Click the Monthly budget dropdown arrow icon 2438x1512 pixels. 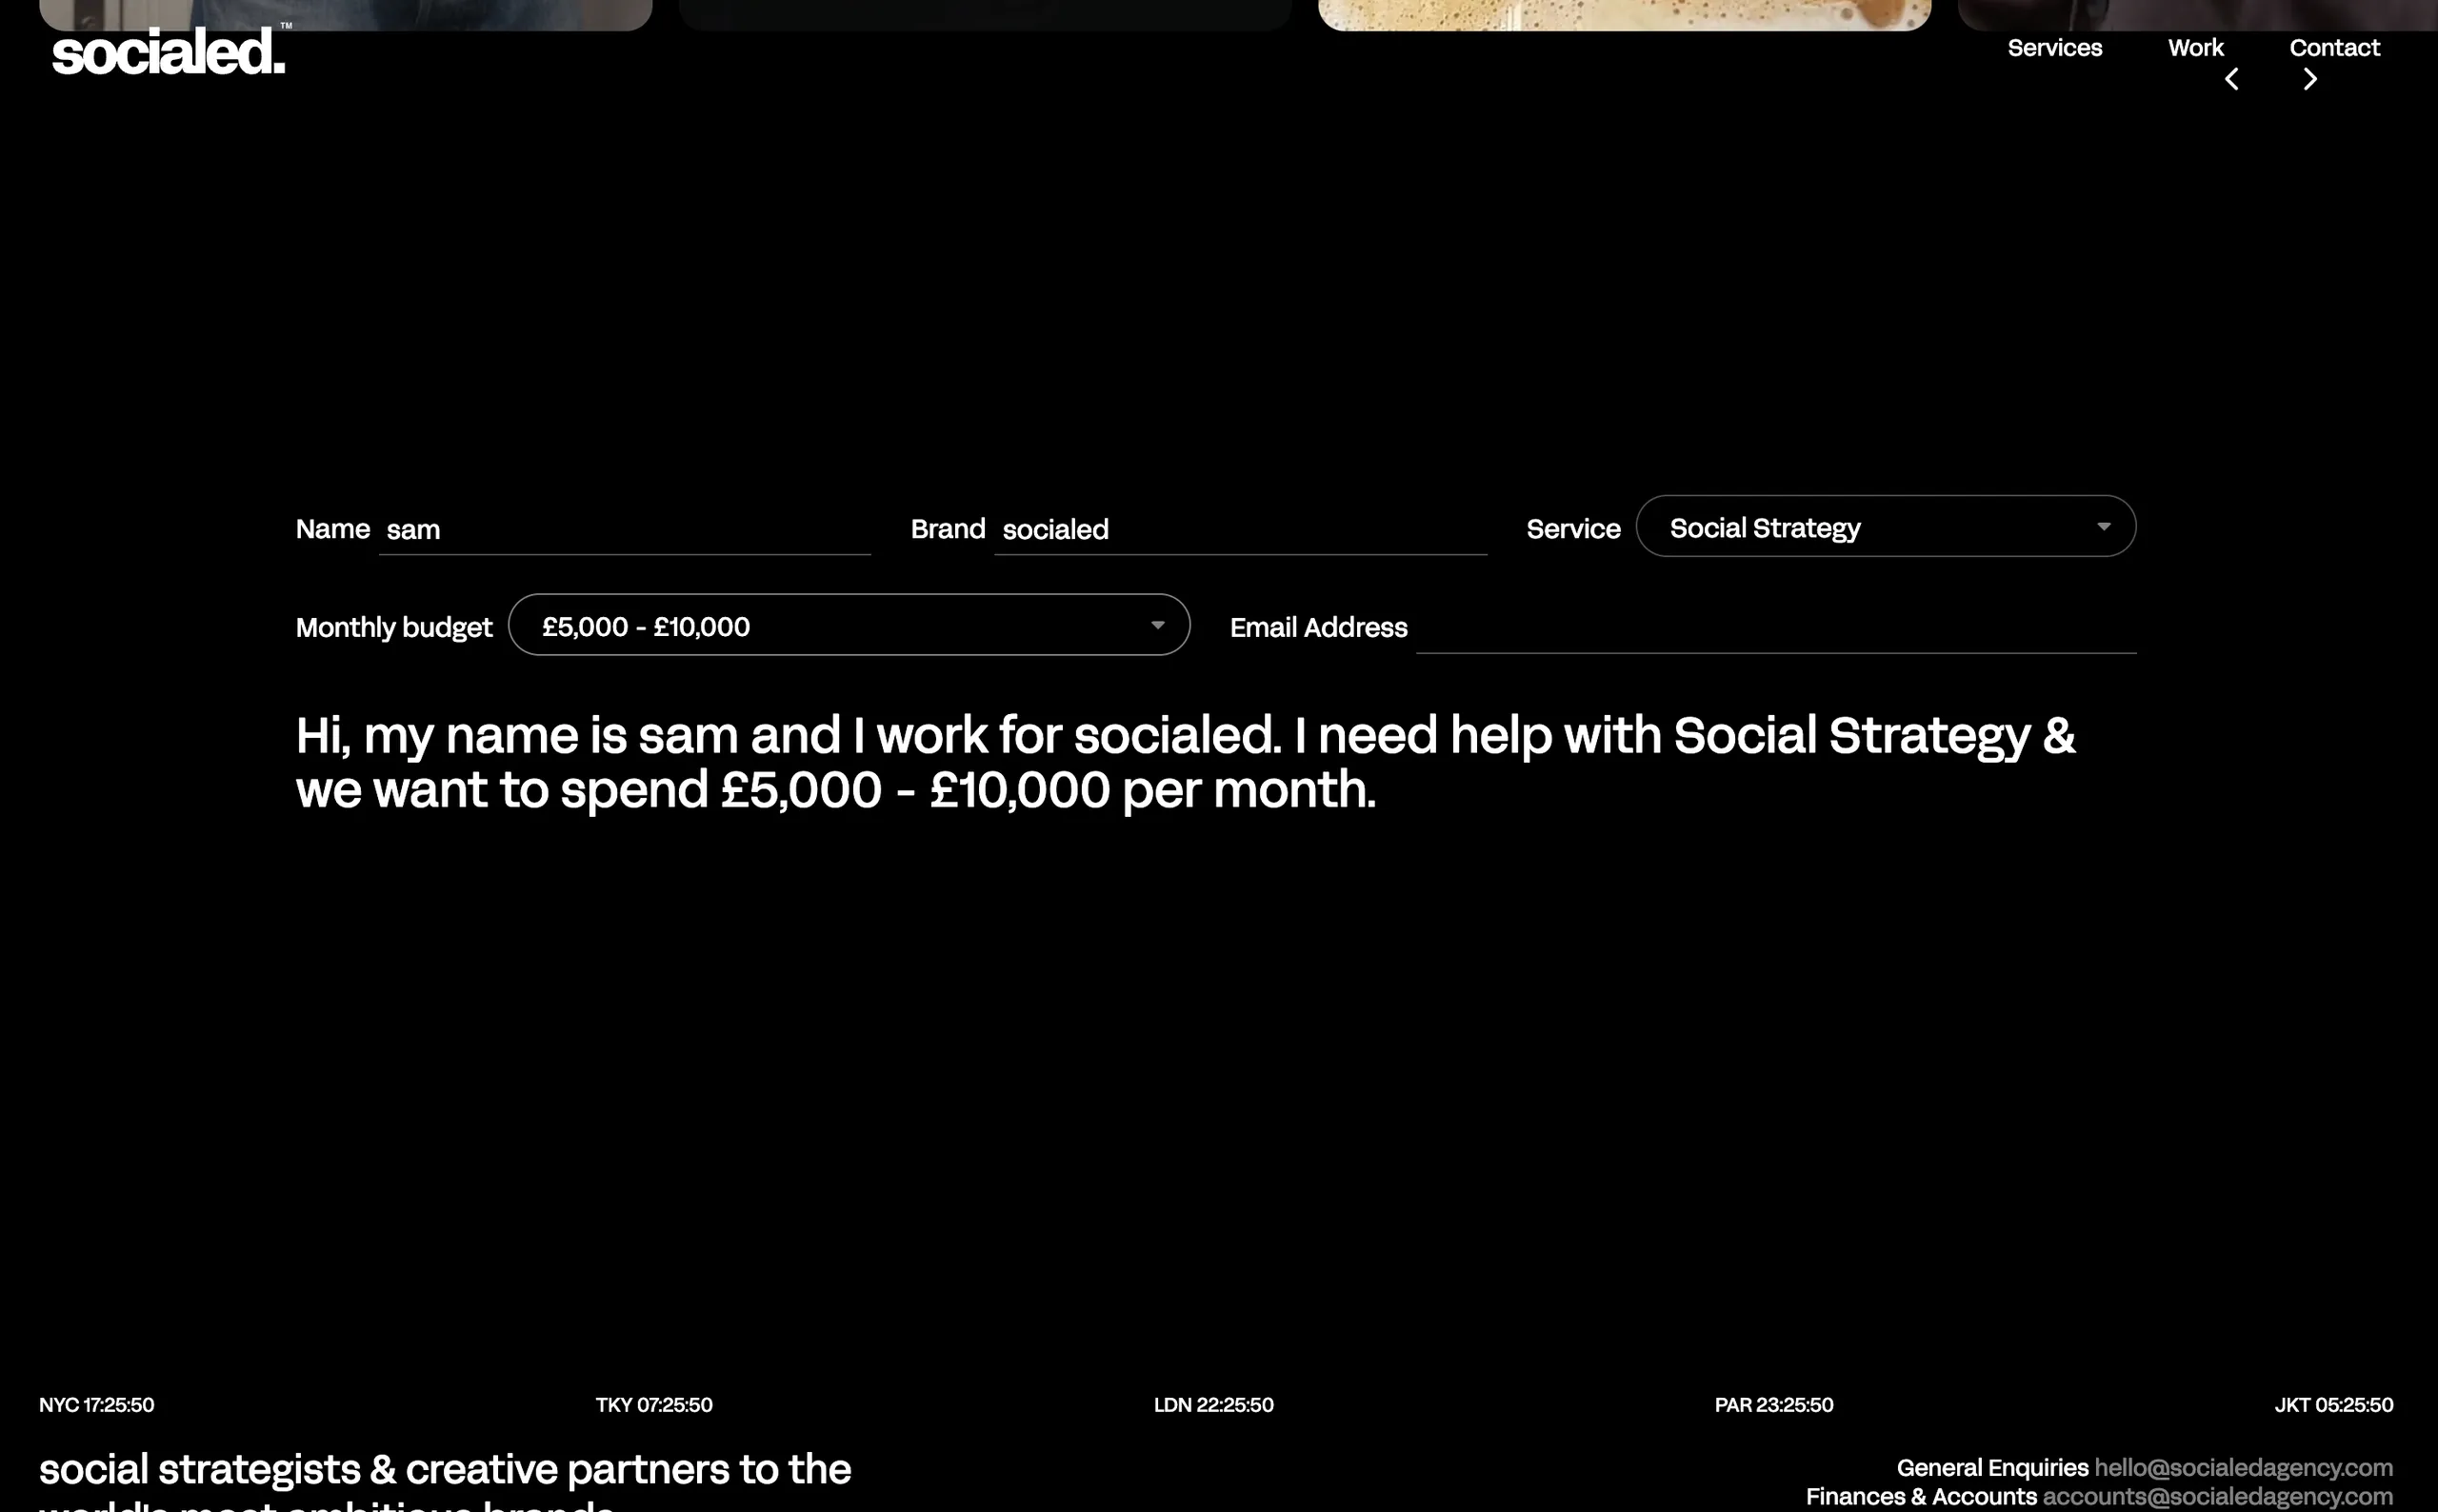tap(1157, 625)
